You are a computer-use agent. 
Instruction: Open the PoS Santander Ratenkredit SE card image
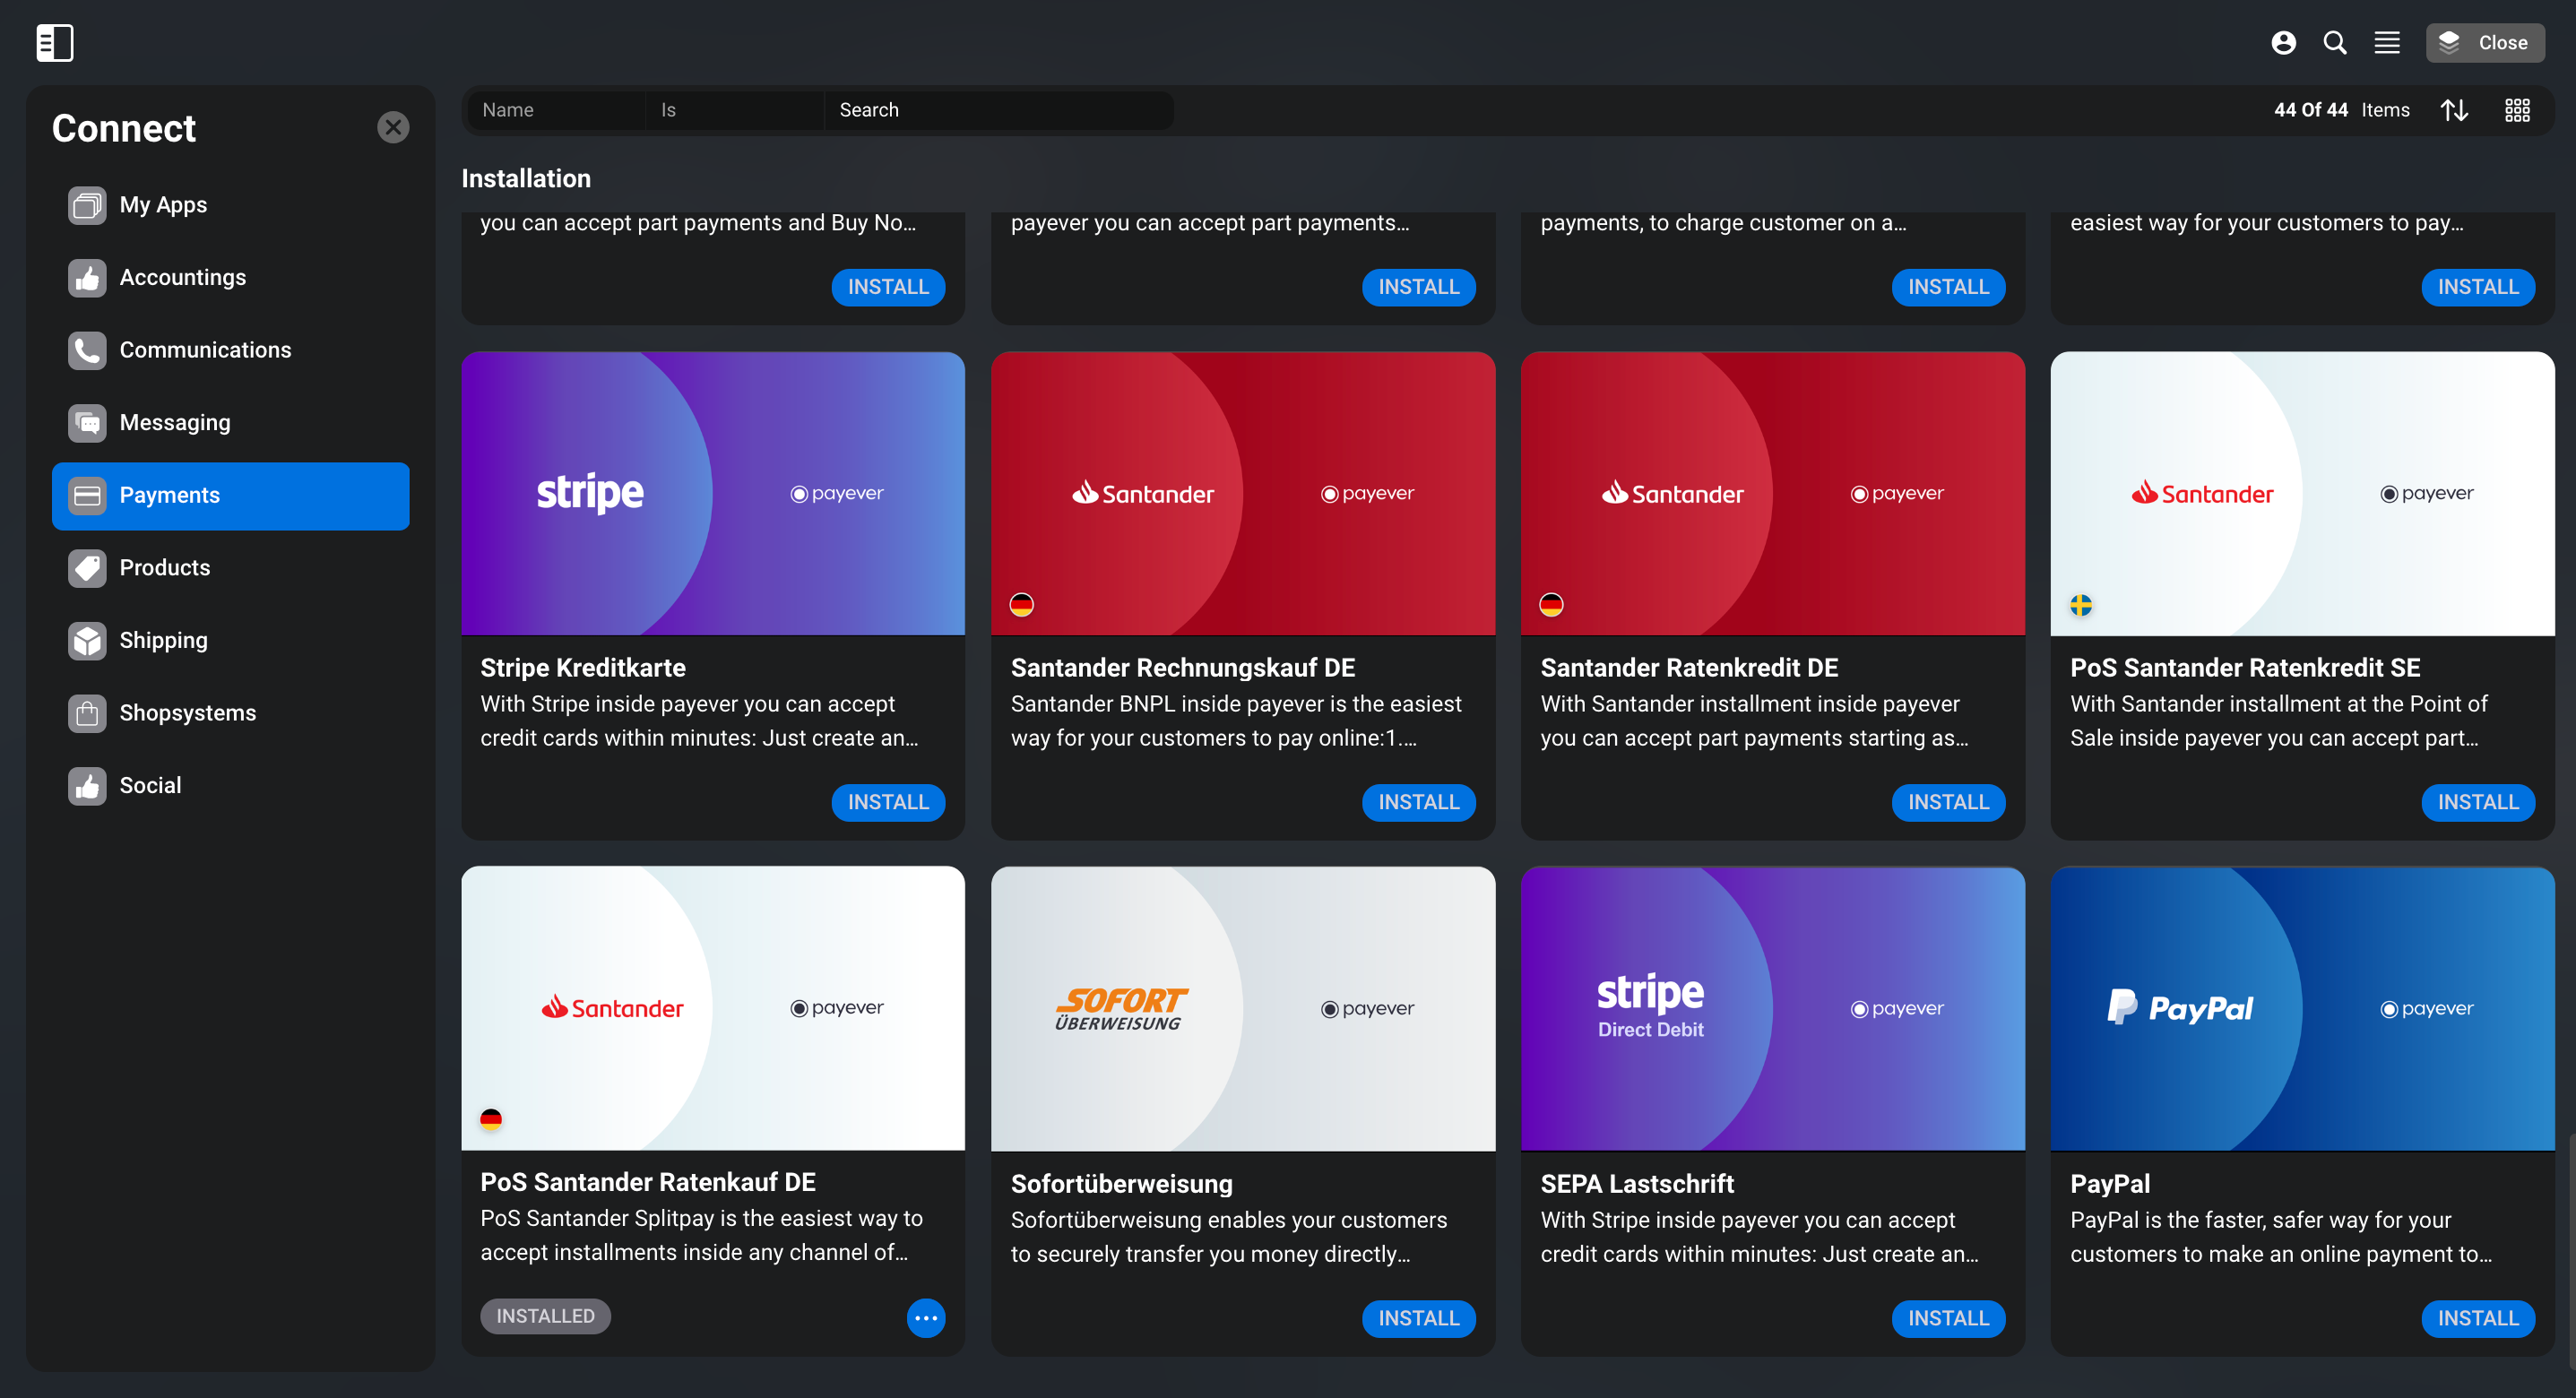2303,493
